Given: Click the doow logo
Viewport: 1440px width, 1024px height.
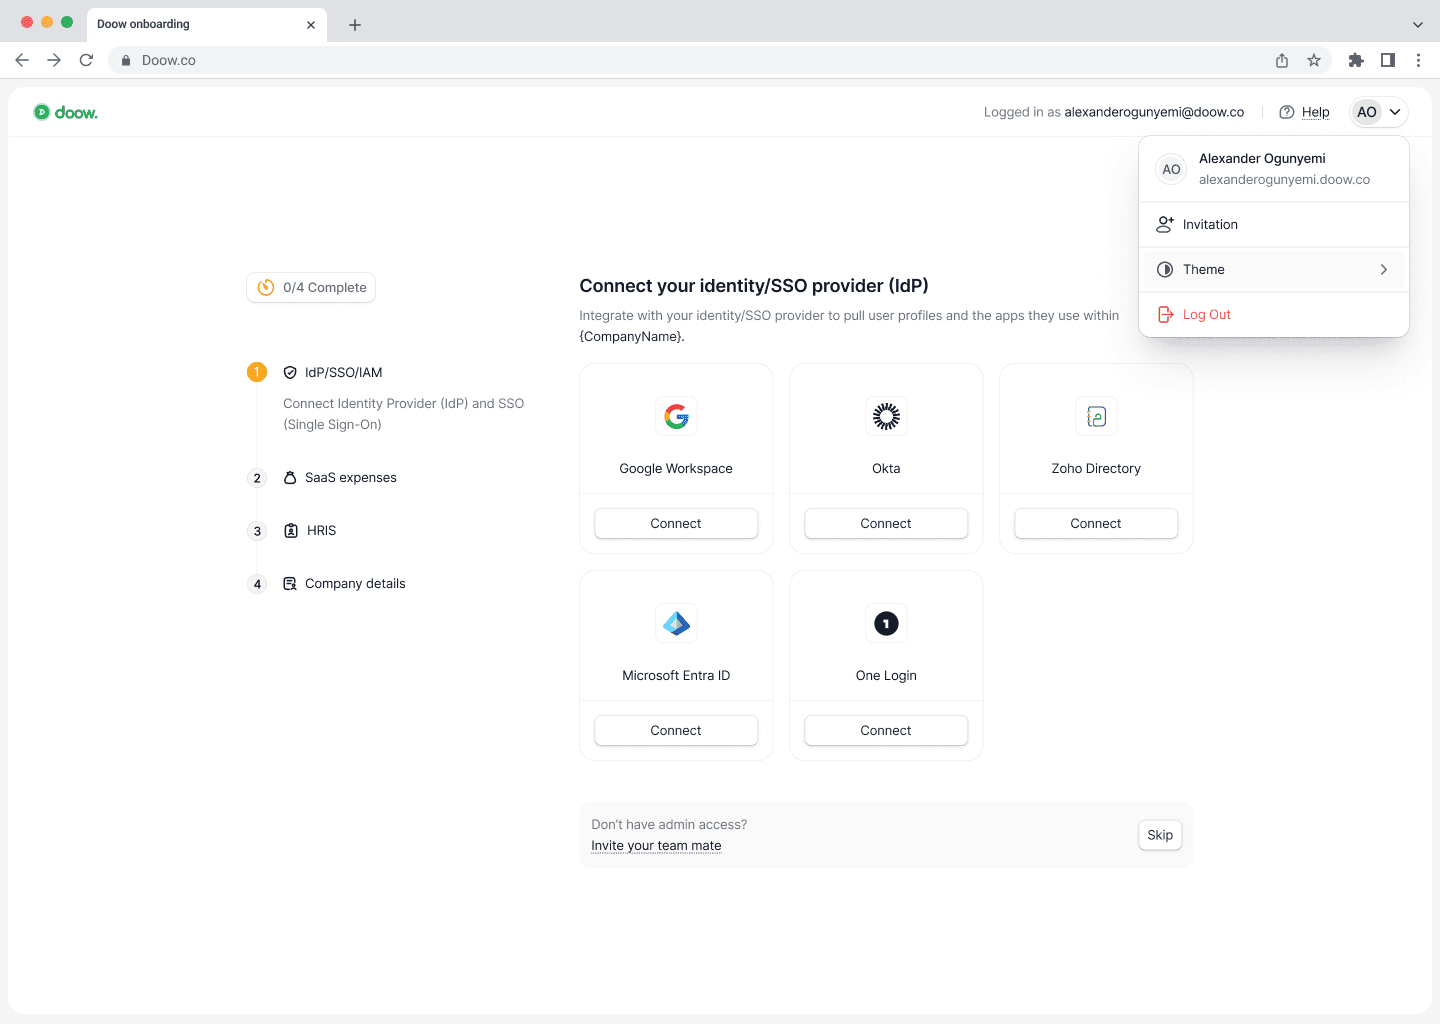Looking at the screenshot, I should click(66, 112).
